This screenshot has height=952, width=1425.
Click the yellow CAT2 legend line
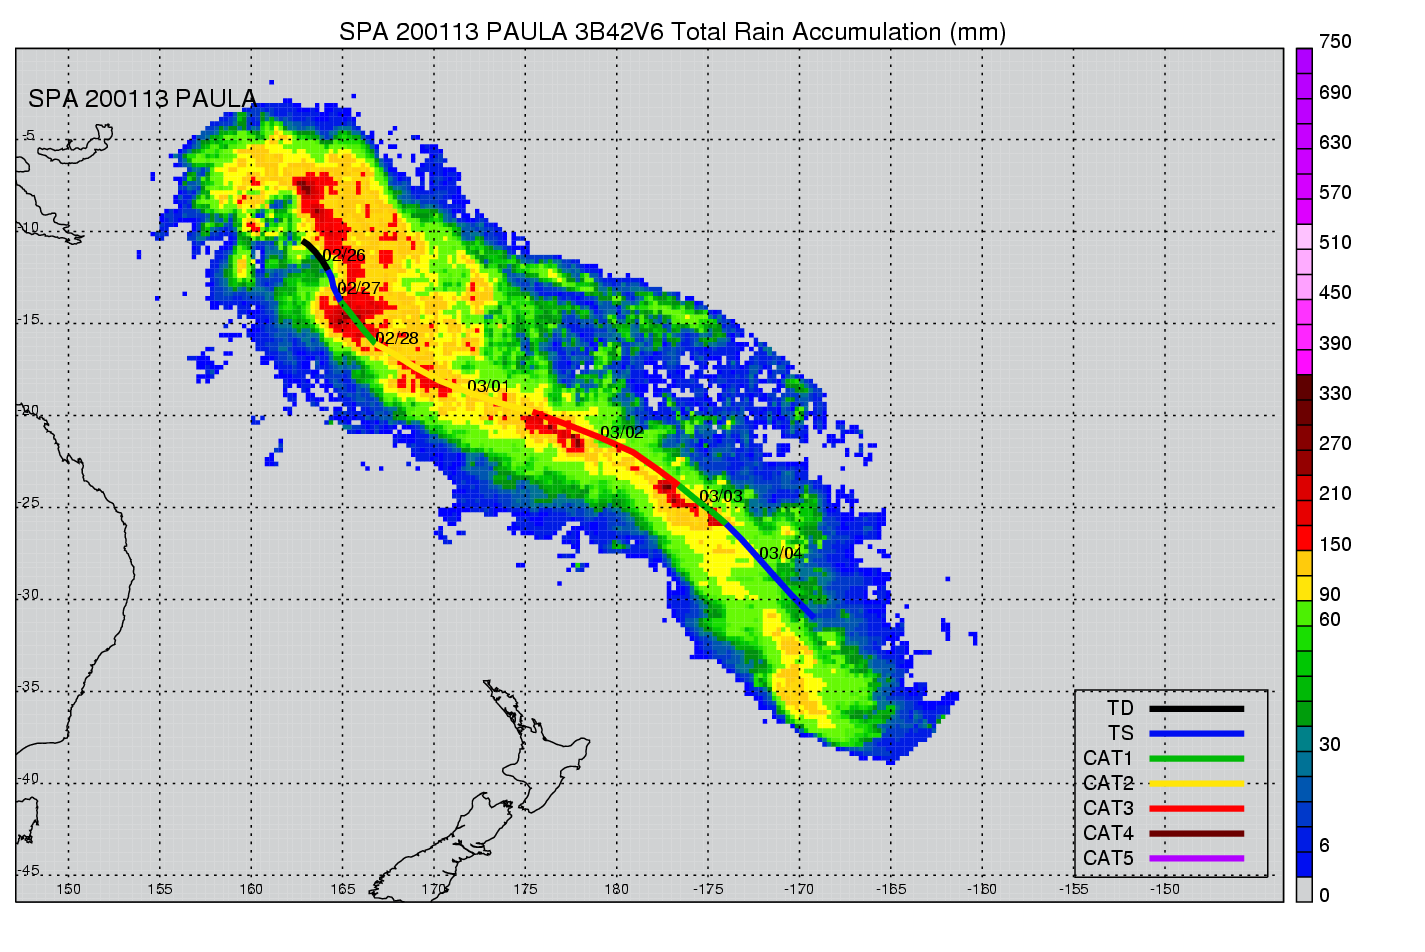pyautogui.click(x=1196, y=784)
